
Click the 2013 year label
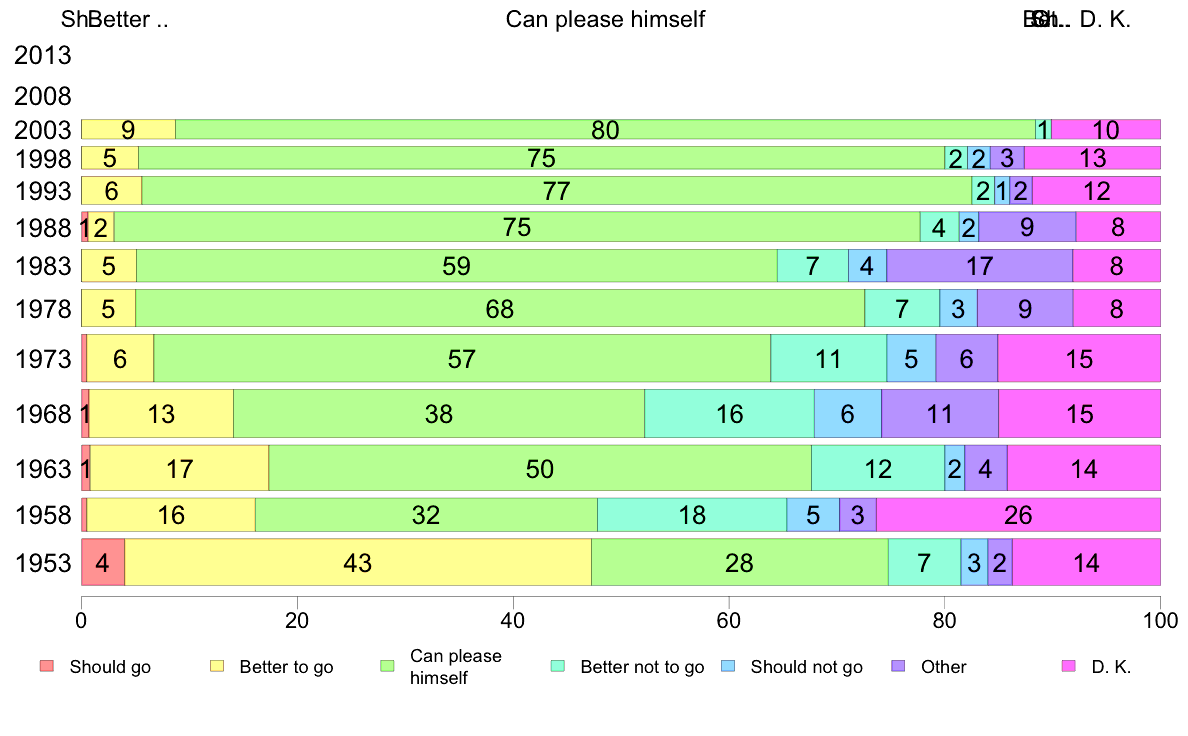(42, 55)
